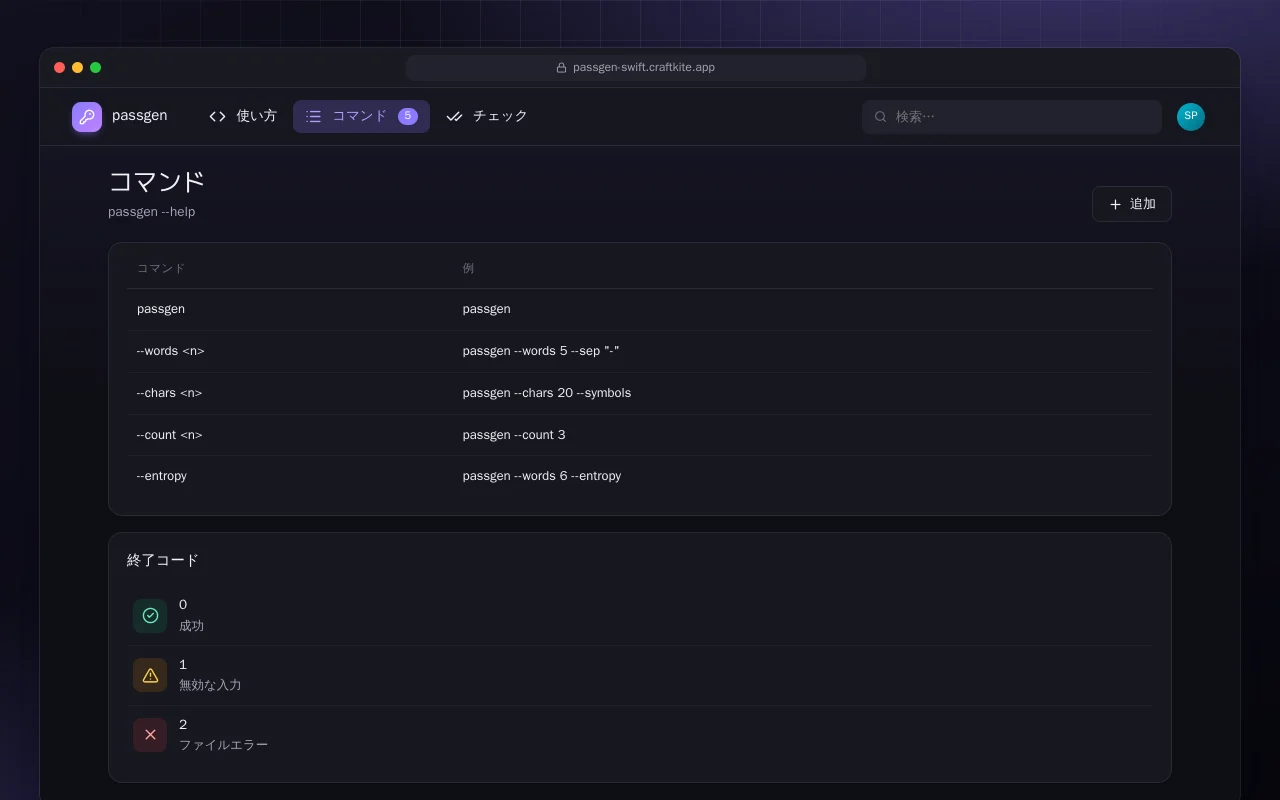Click the 5 badge on コマンド
This screenshot has height=800, width=1280.
coord(408,116)
